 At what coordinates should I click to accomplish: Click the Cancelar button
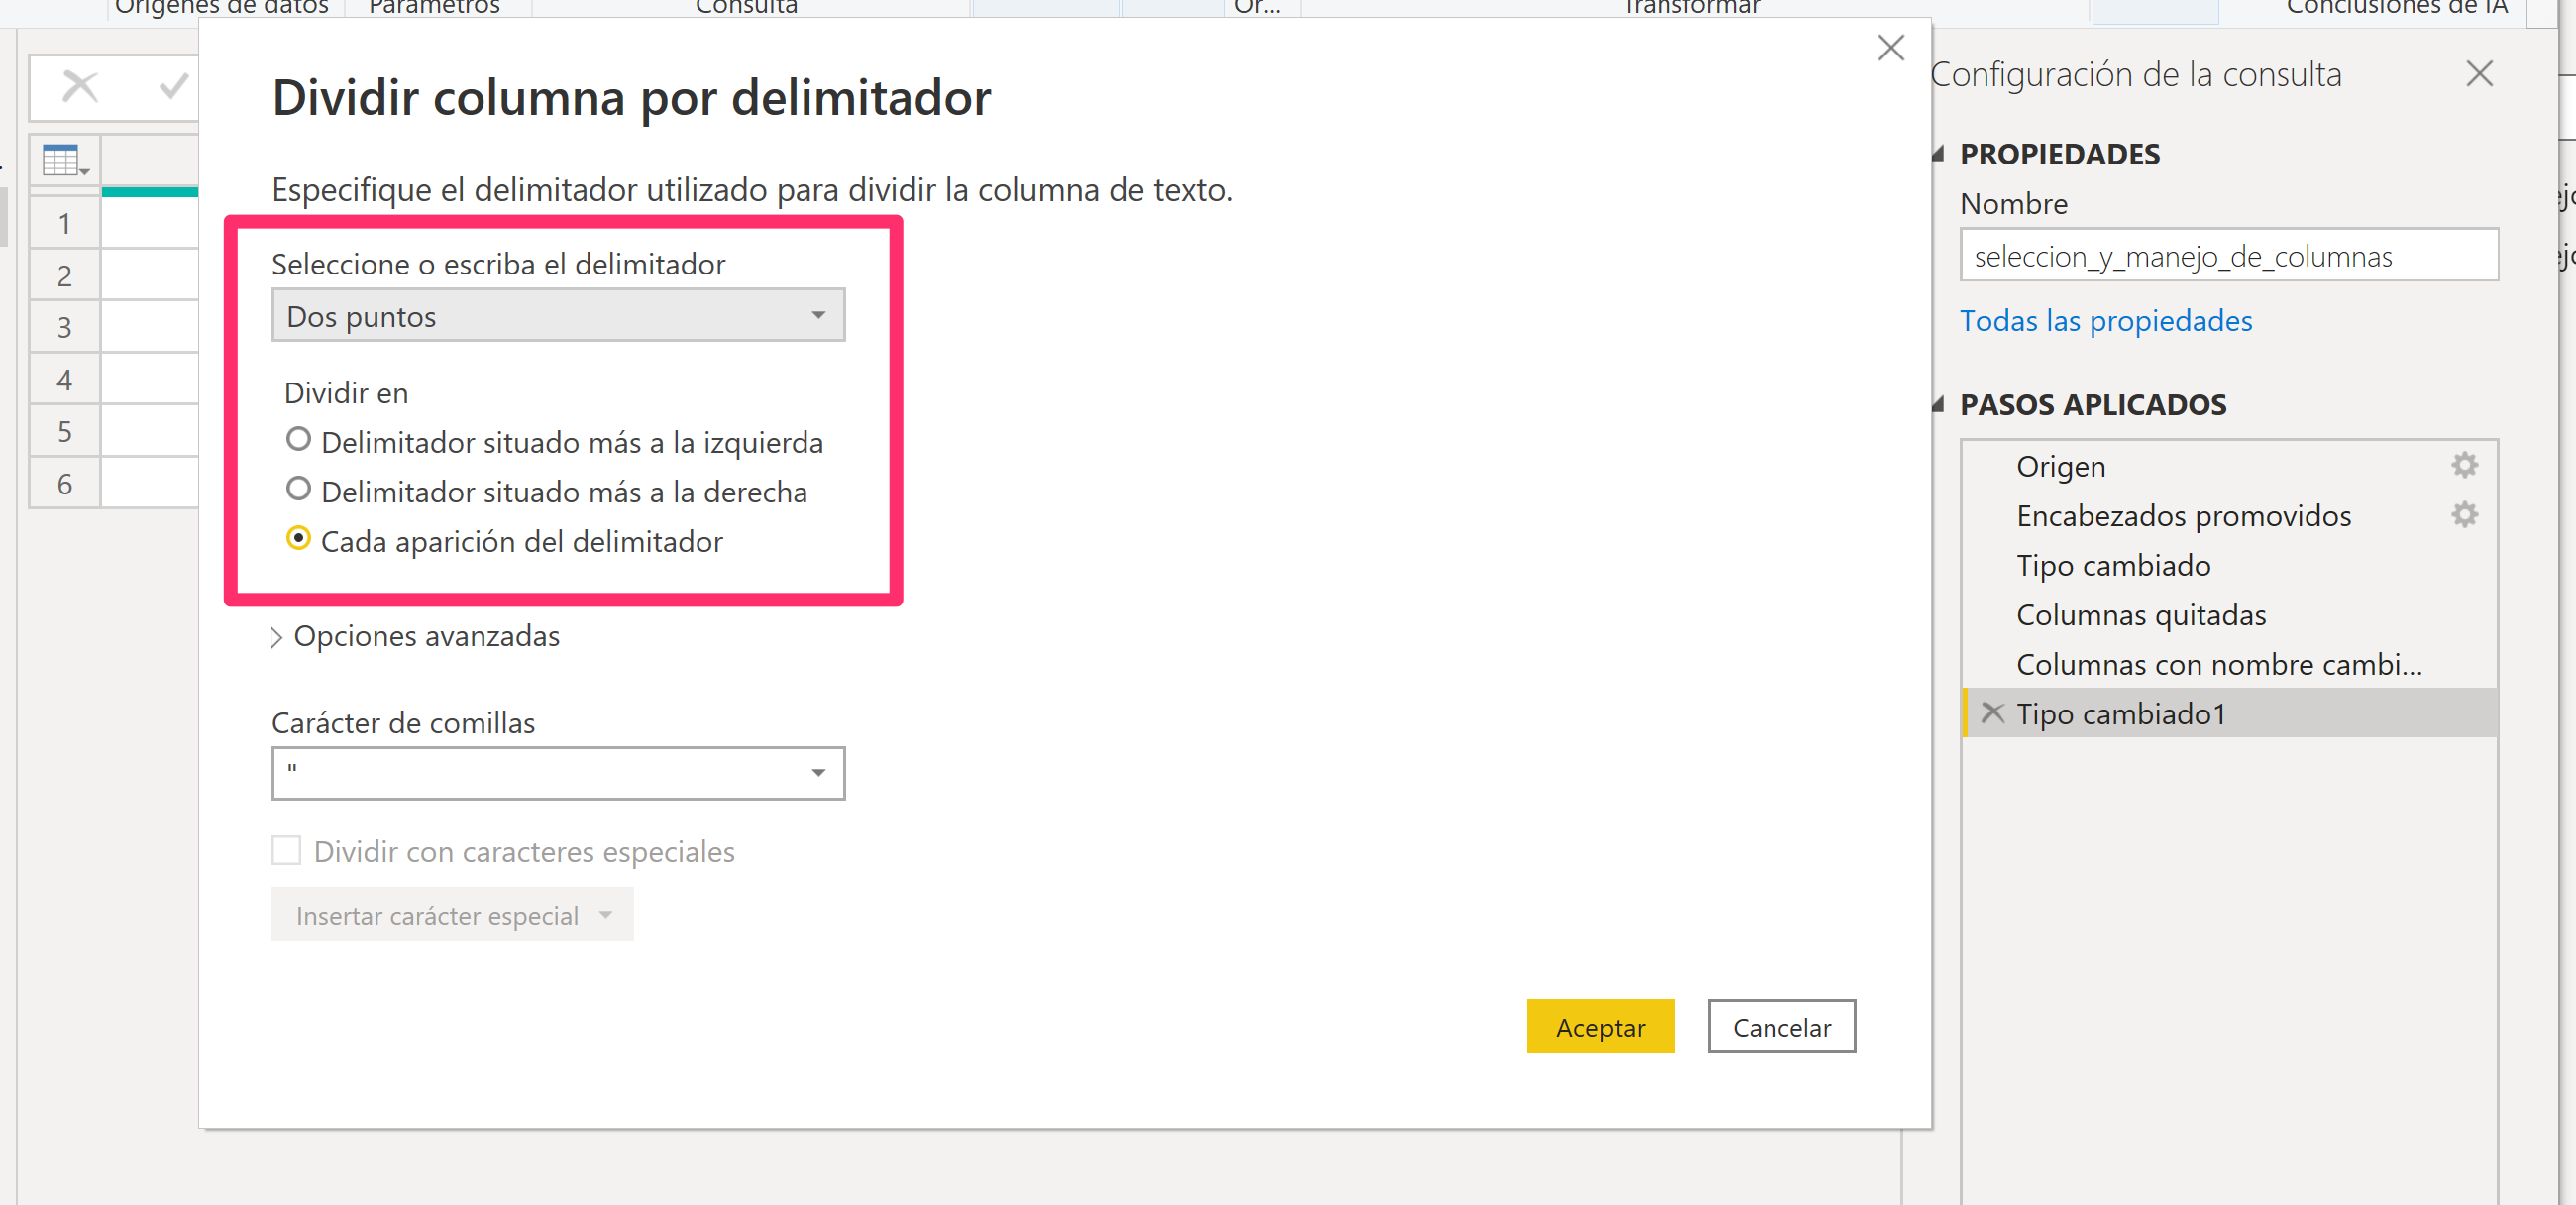tap(1781, 1027)
